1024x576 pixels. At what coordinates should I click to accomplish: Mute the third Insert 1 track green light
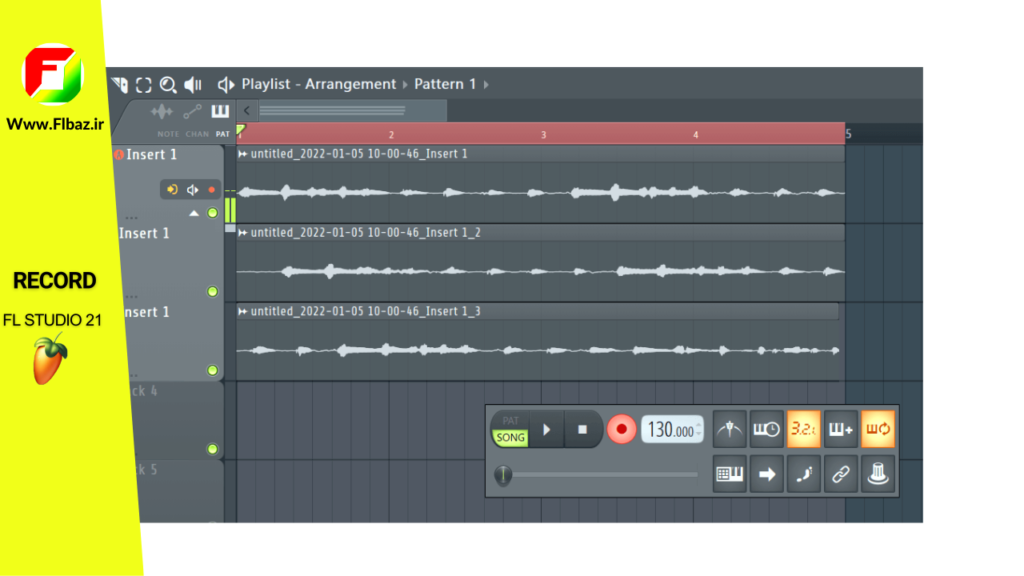click(212, 370)
